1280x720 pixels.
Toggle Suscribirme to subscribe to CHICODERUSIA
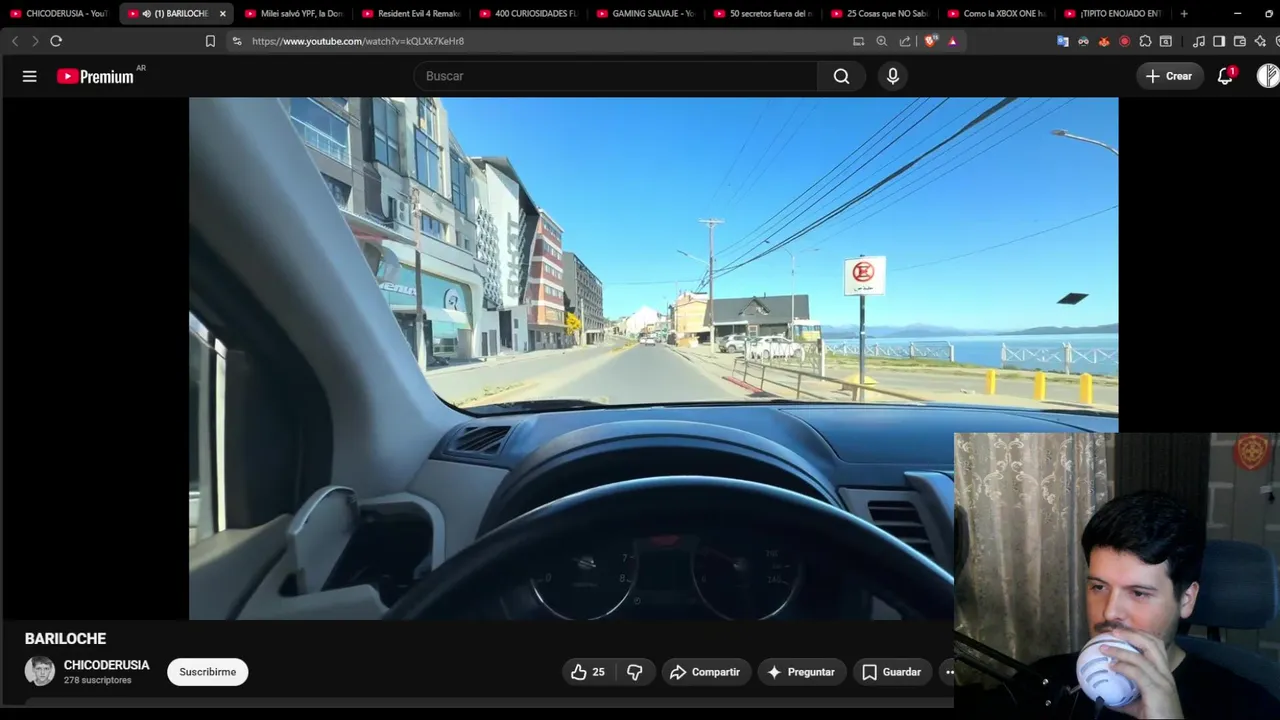pyautogui.click(x=207, y=672)
